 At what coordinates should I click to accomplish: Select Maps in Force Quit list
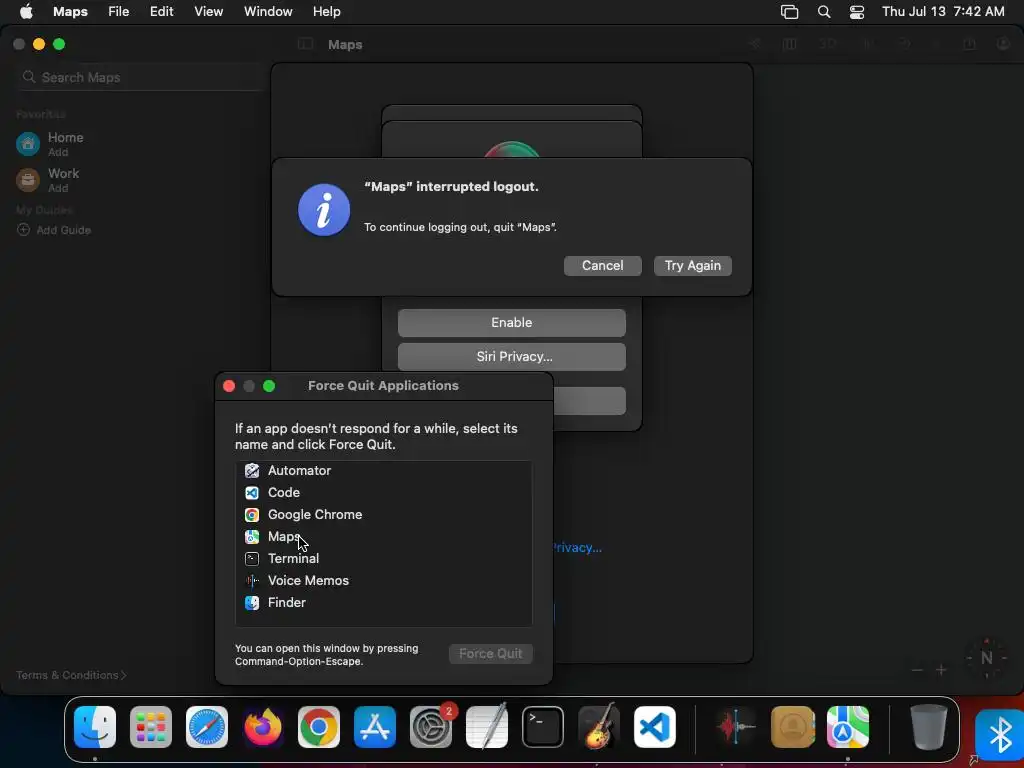(383, 536)
